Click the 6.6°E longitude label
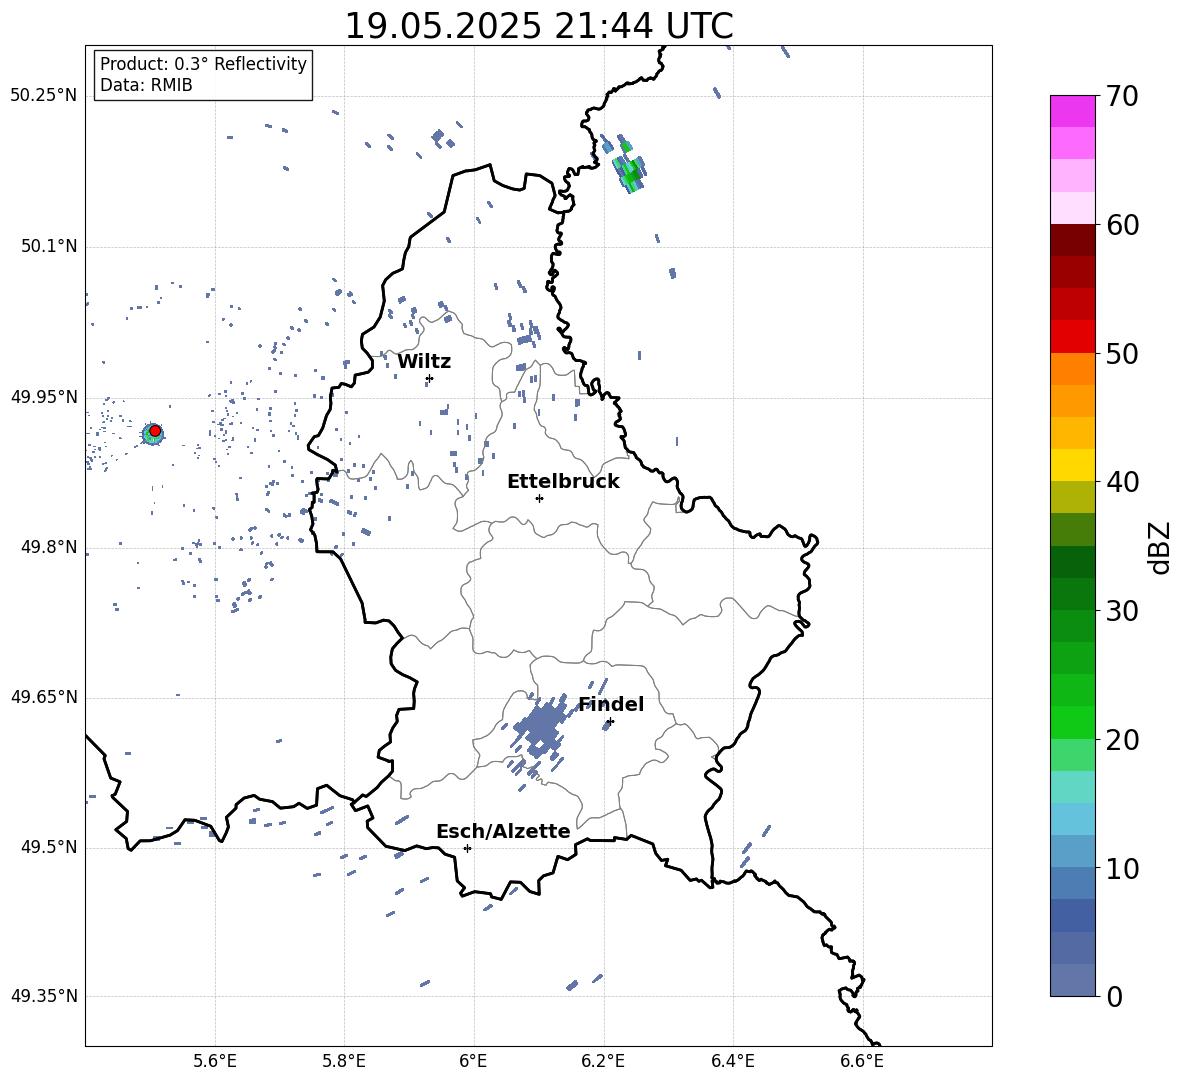 [862, 1061]
